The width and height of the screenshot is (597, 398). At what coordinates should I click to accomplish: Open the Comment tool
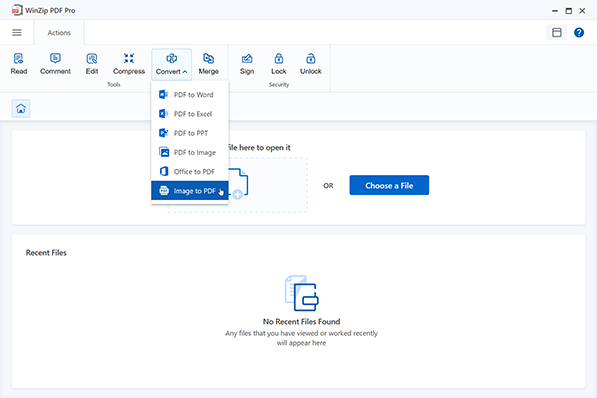coord(55,64)
